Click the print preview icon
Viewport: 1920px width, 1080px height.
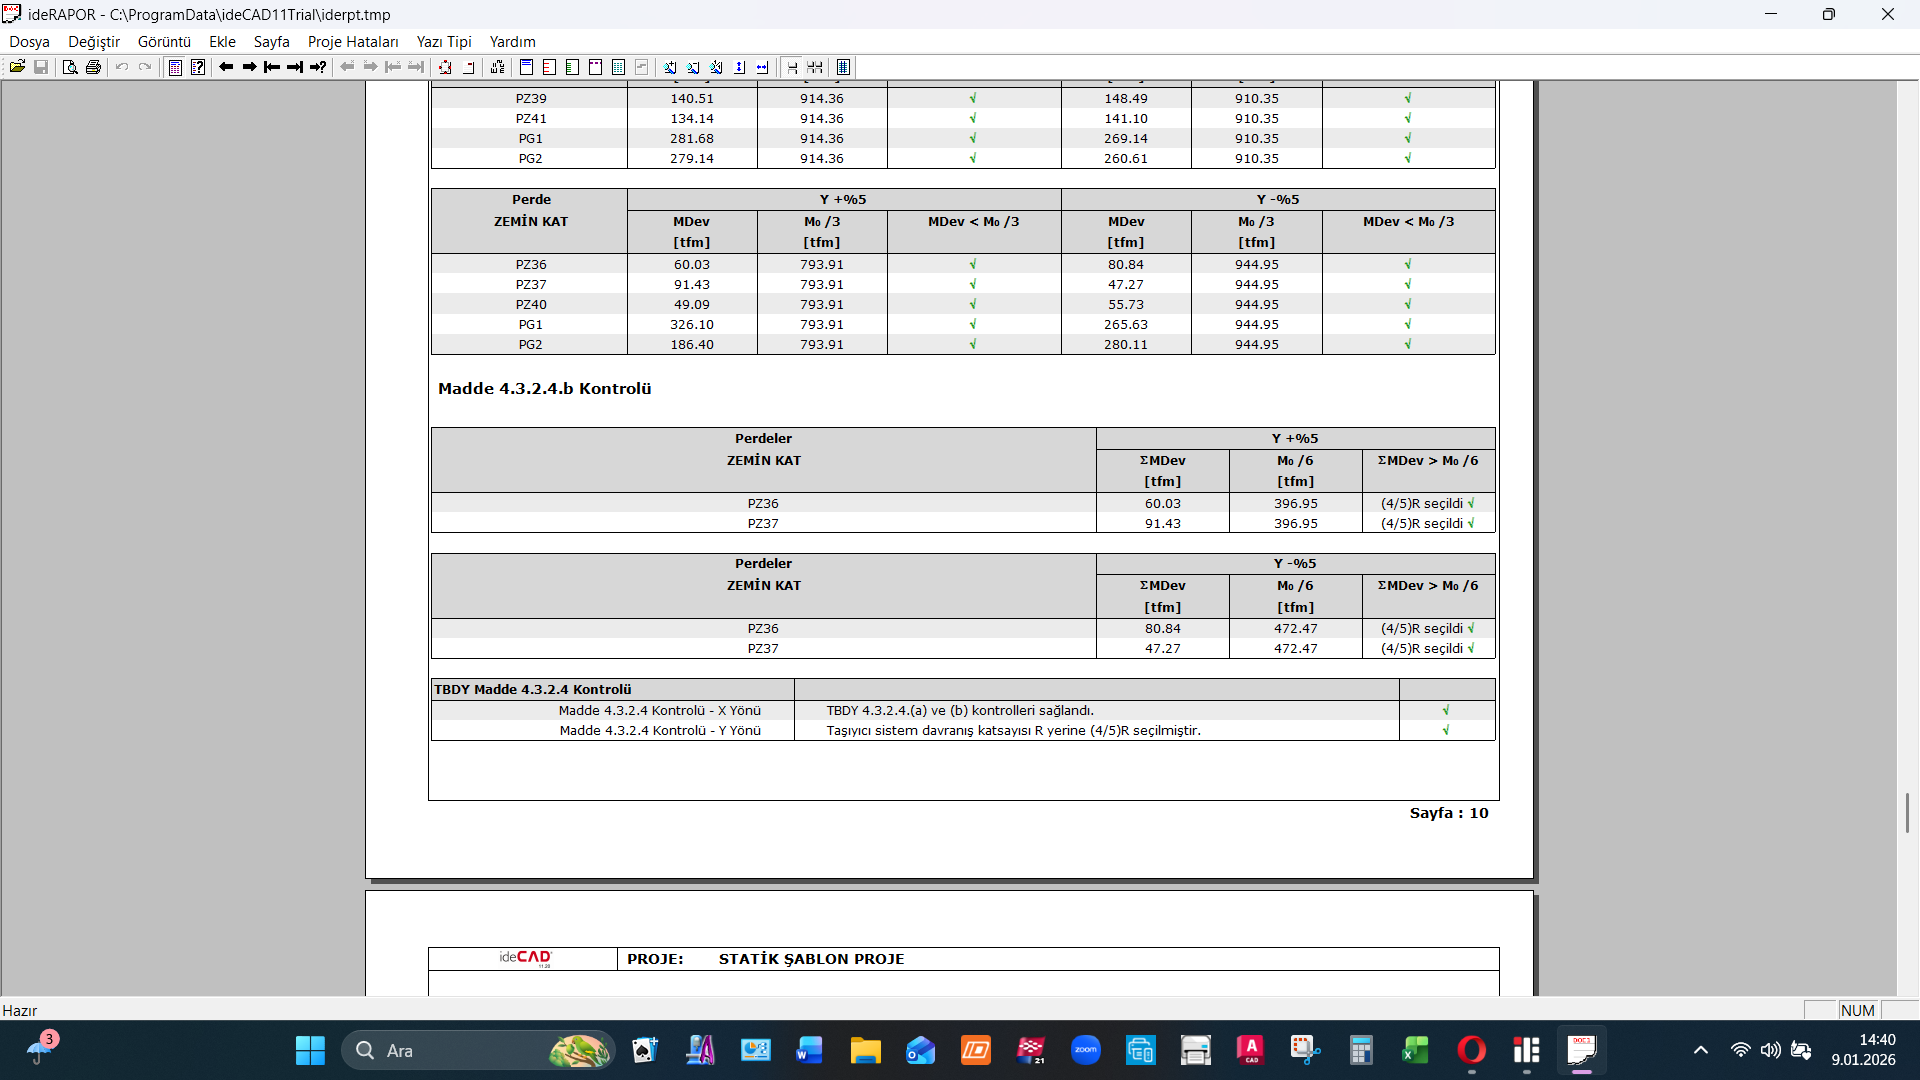tap(69, 67)
